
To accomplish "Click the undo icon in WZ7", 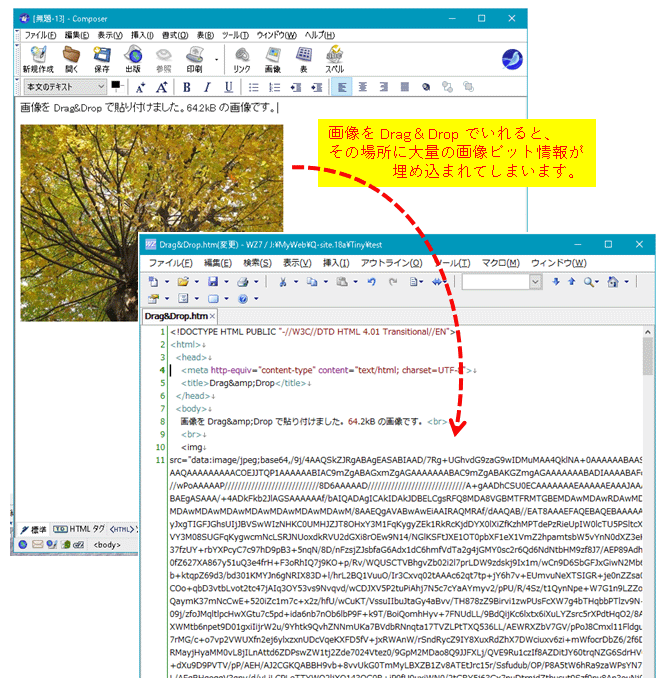I will pos(371,282).
